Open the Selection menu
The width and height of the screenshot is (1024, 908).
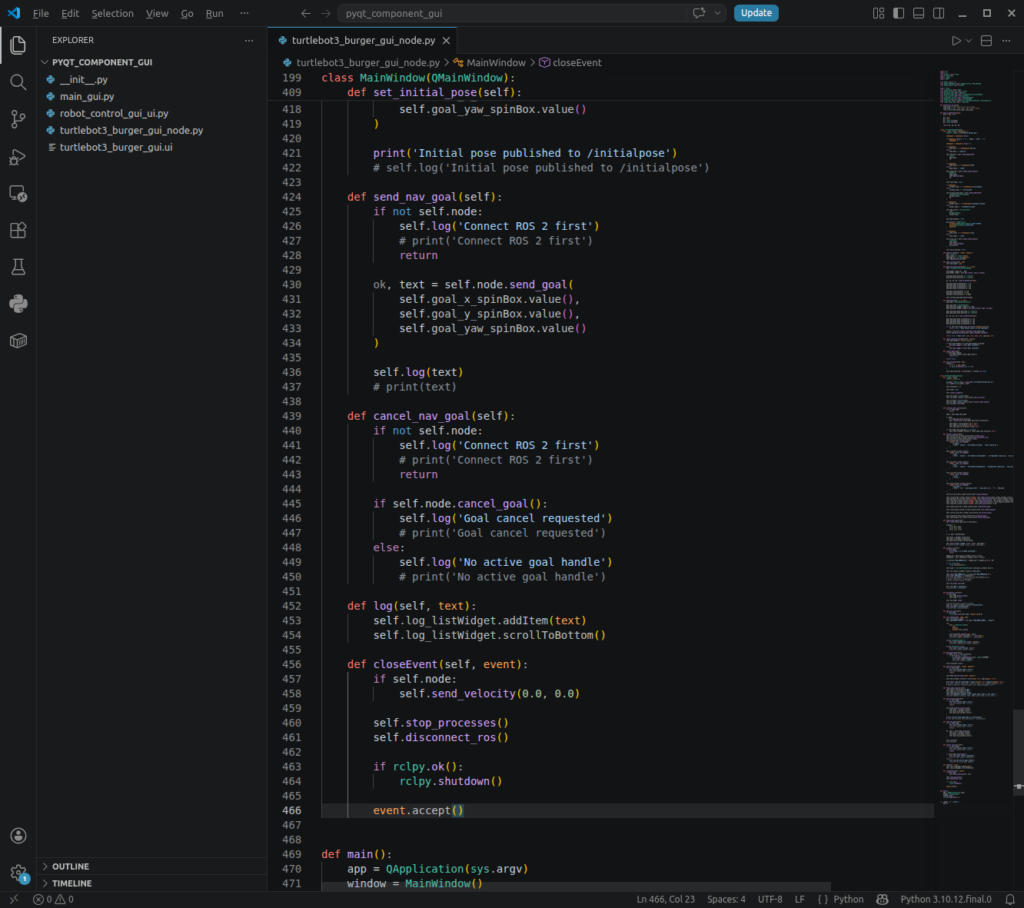[x=112, y=13]
